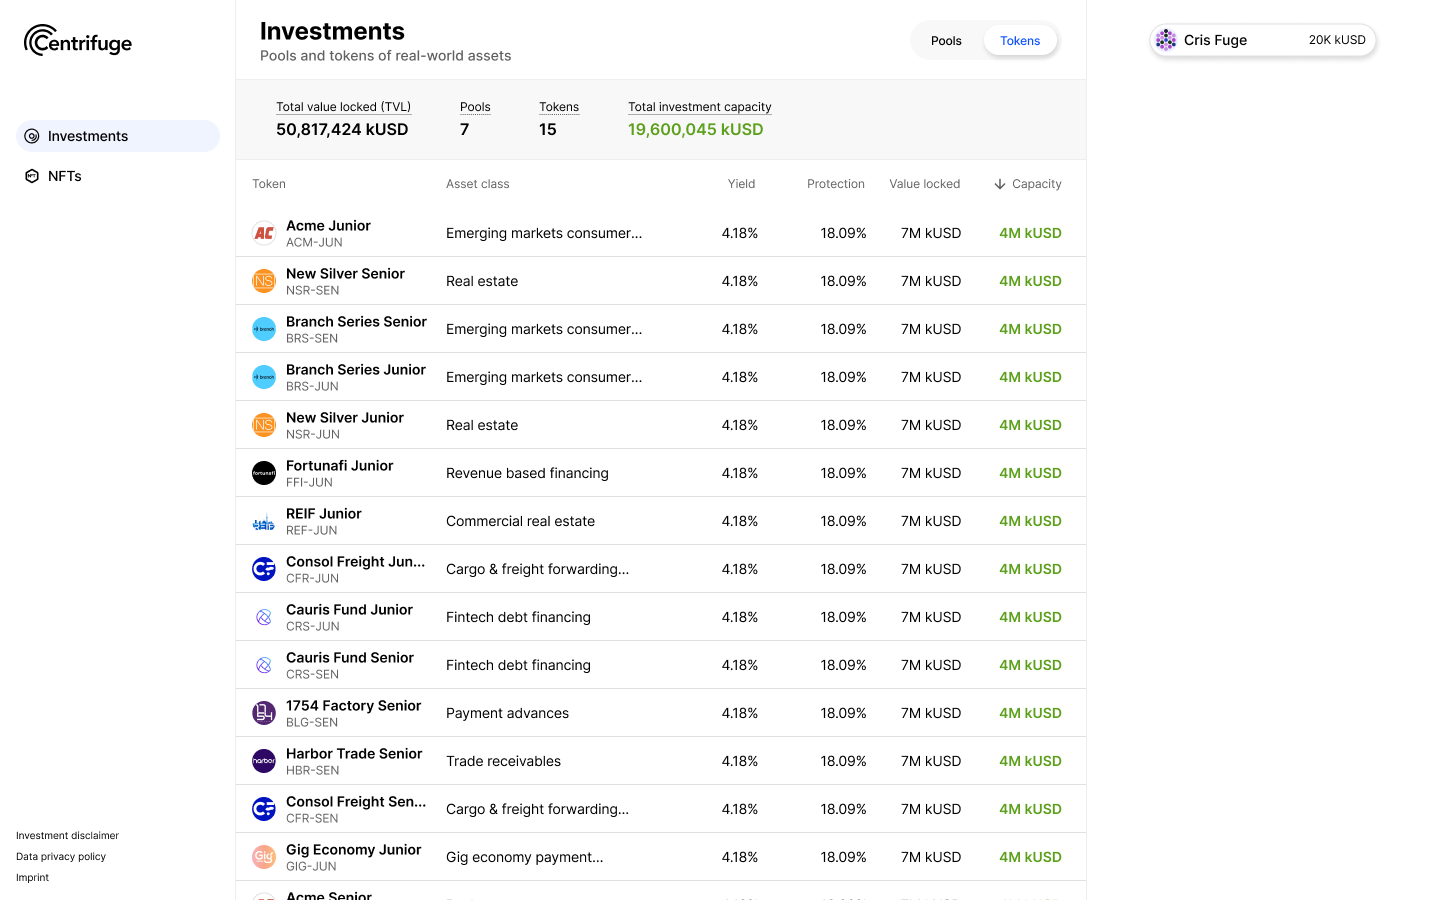Click the Total value locked (TVL) label
Screen dimensions: 1440x900
pos(343,107)
